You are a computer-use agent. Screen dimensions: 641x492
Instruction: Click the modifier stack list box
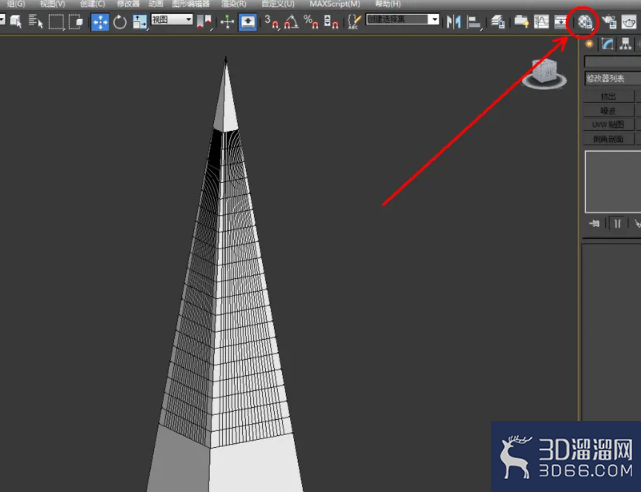coord(613,182)
